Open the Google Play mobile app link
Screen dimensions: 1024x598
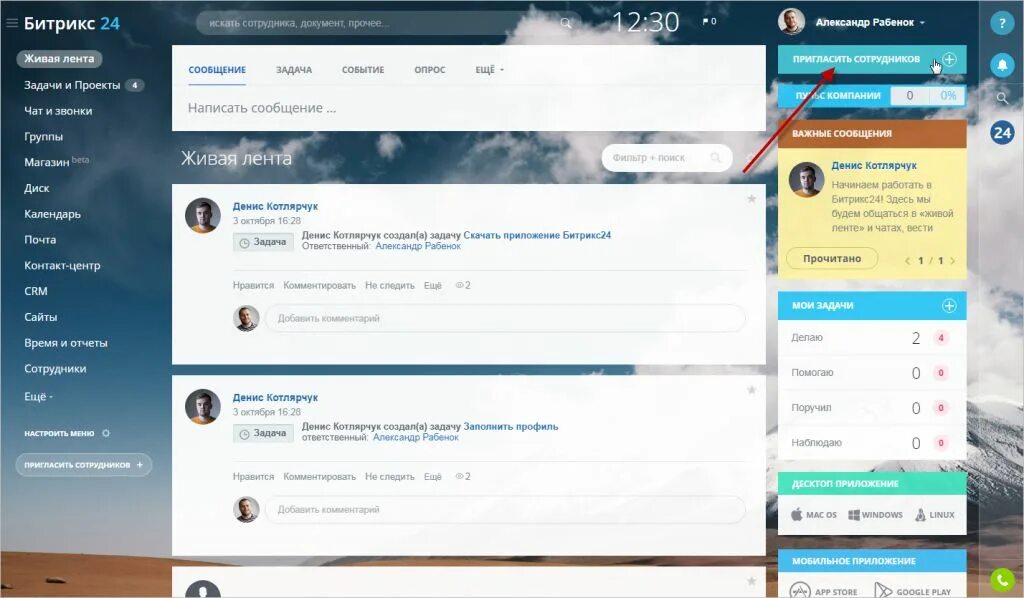[x=912, y=591]
